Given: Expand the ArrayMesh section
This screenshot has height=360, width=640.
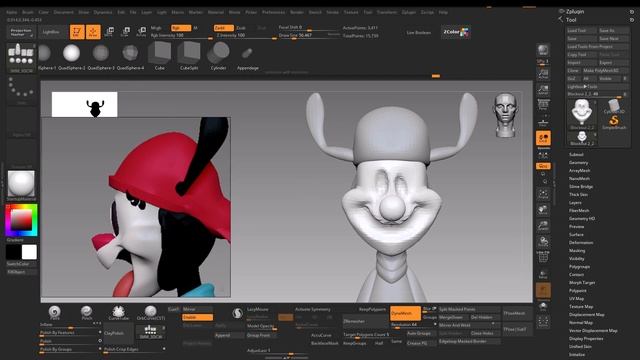Looking at the screenshot, I should (580, 171).
